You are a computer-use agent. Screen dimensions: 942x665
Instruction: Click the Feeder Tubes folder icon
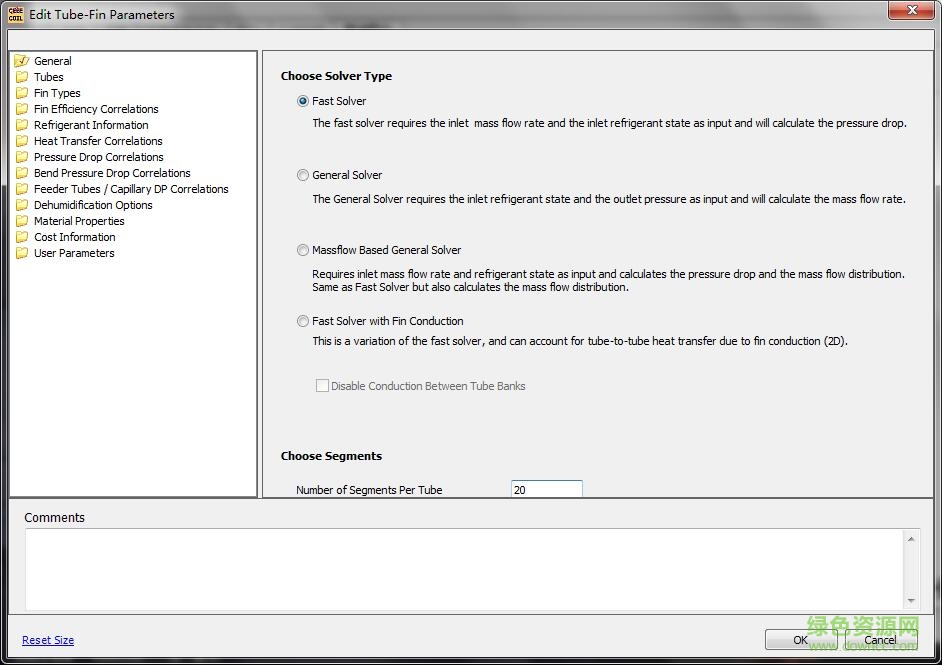click(x=22, y=189)
